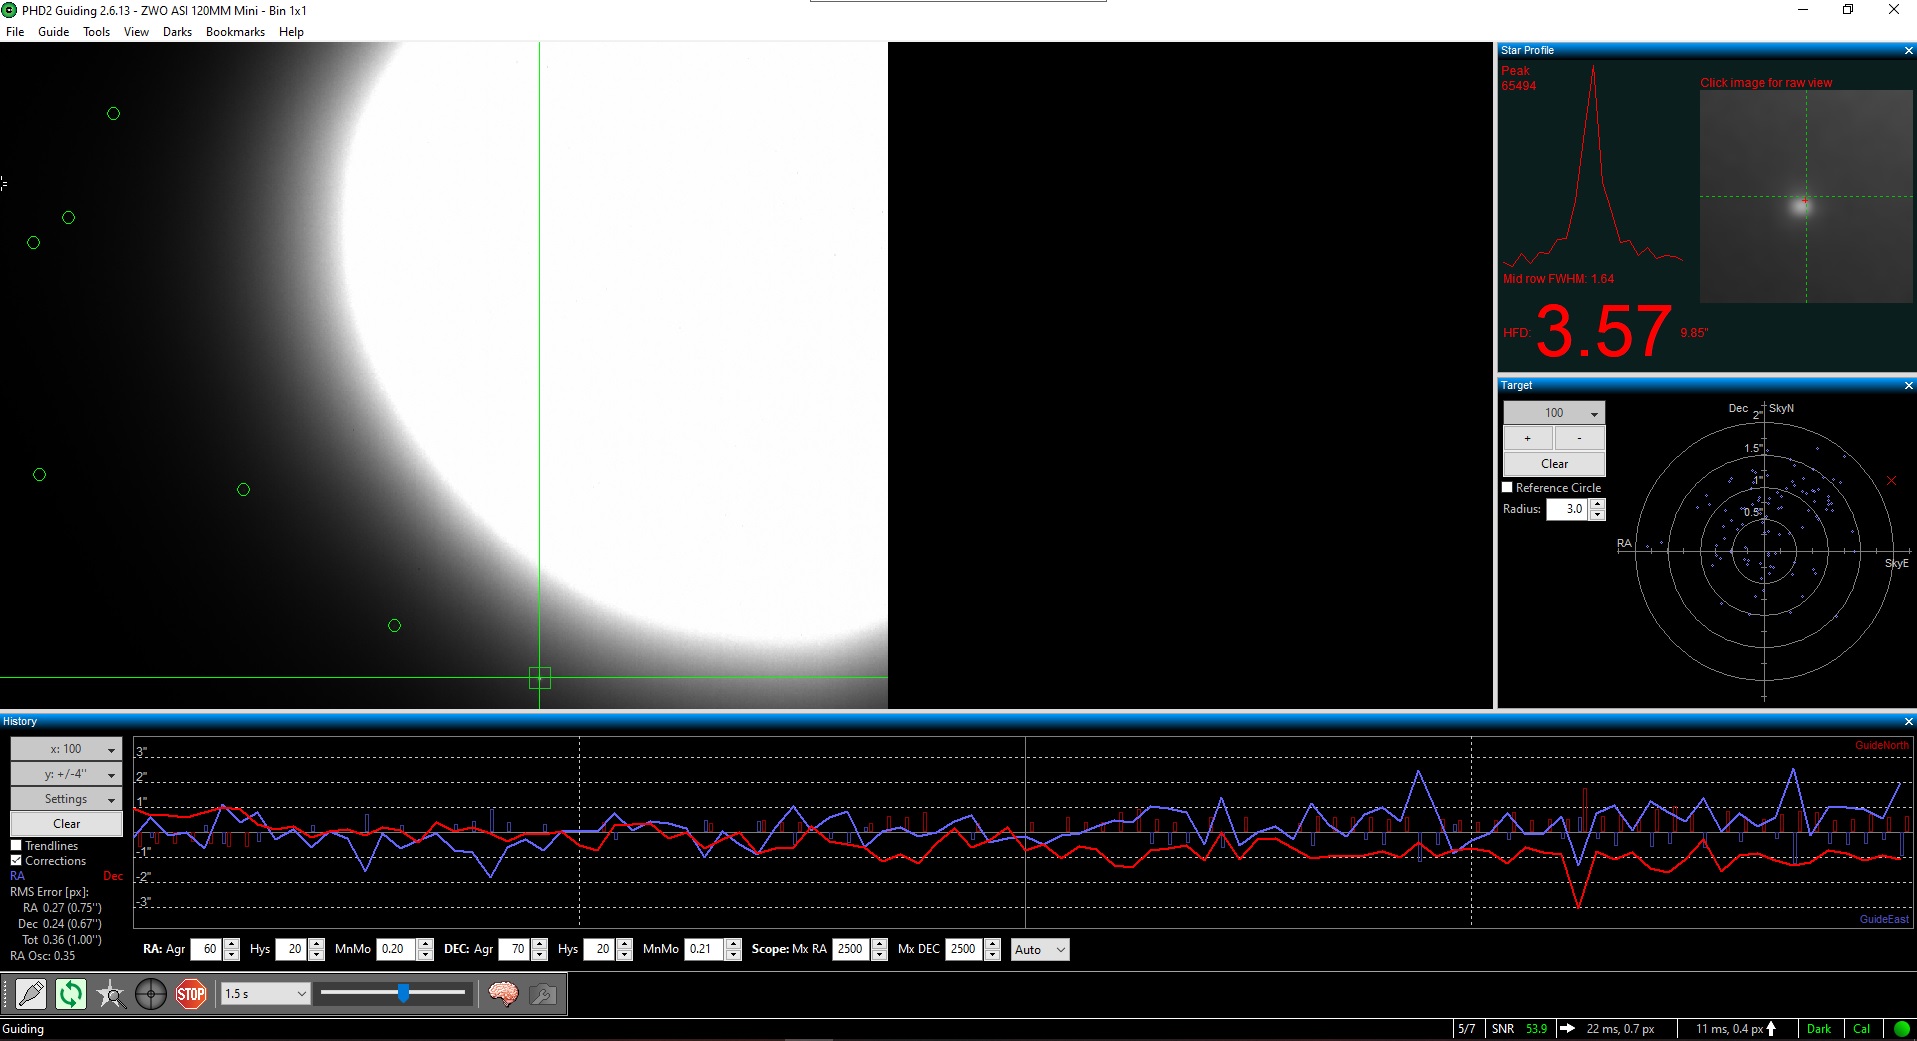Screen dimensions: 1917x1041
Task: Open the Guide menu
Action: [54, 32]
